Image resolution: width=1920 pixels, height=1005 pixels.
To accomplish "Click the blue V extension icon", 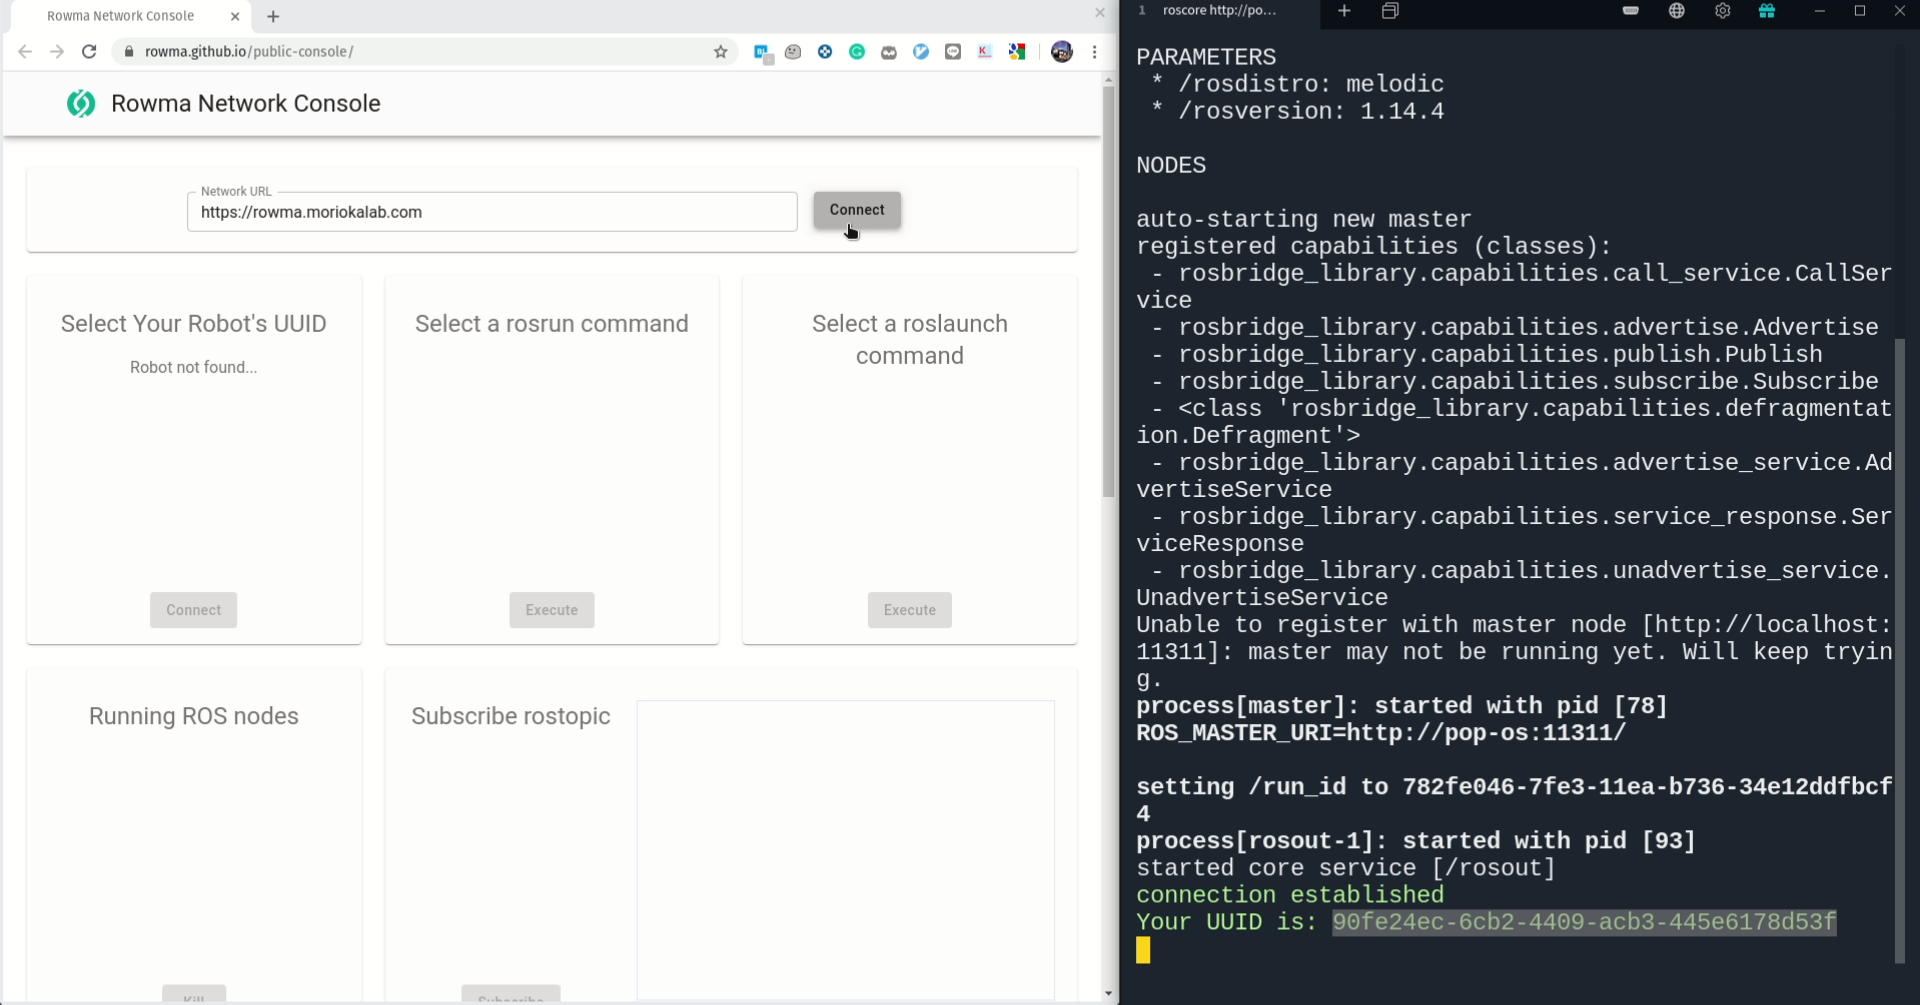I will [921, 52].
